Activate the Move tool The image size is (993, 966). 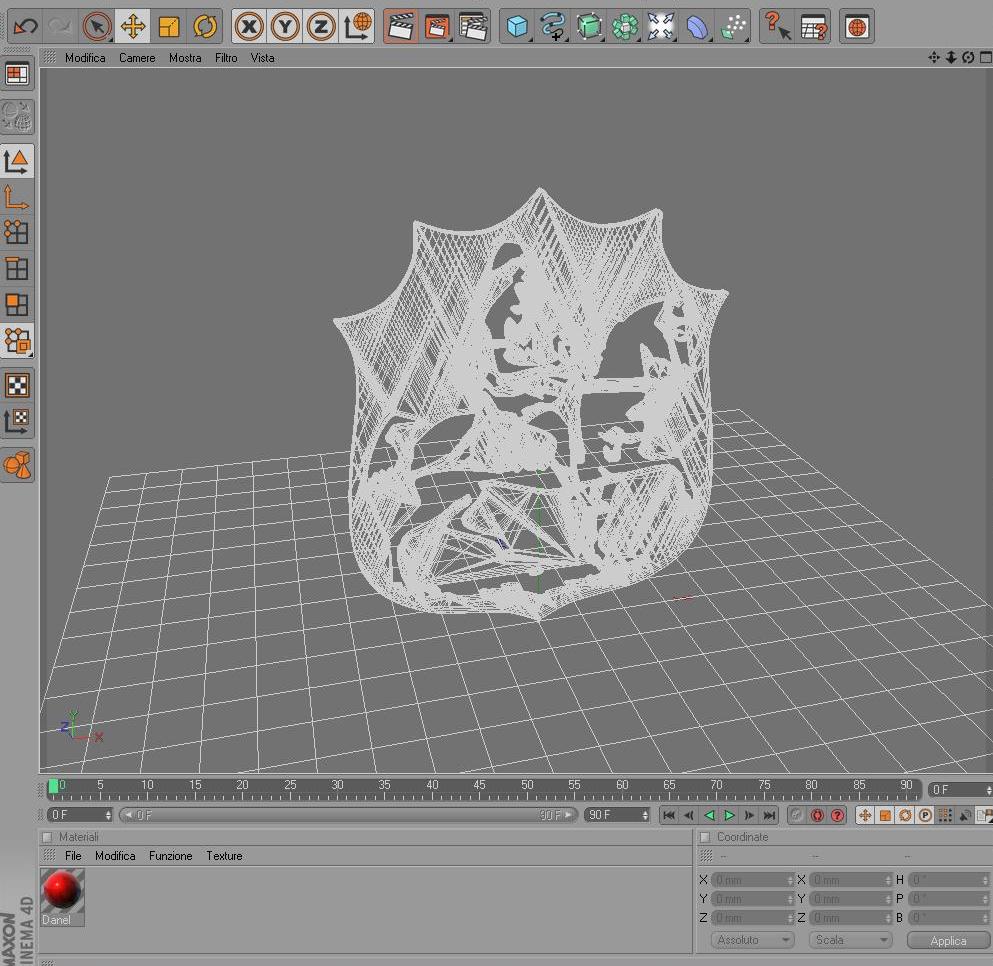pyautogui.click(x=133, y=27)
